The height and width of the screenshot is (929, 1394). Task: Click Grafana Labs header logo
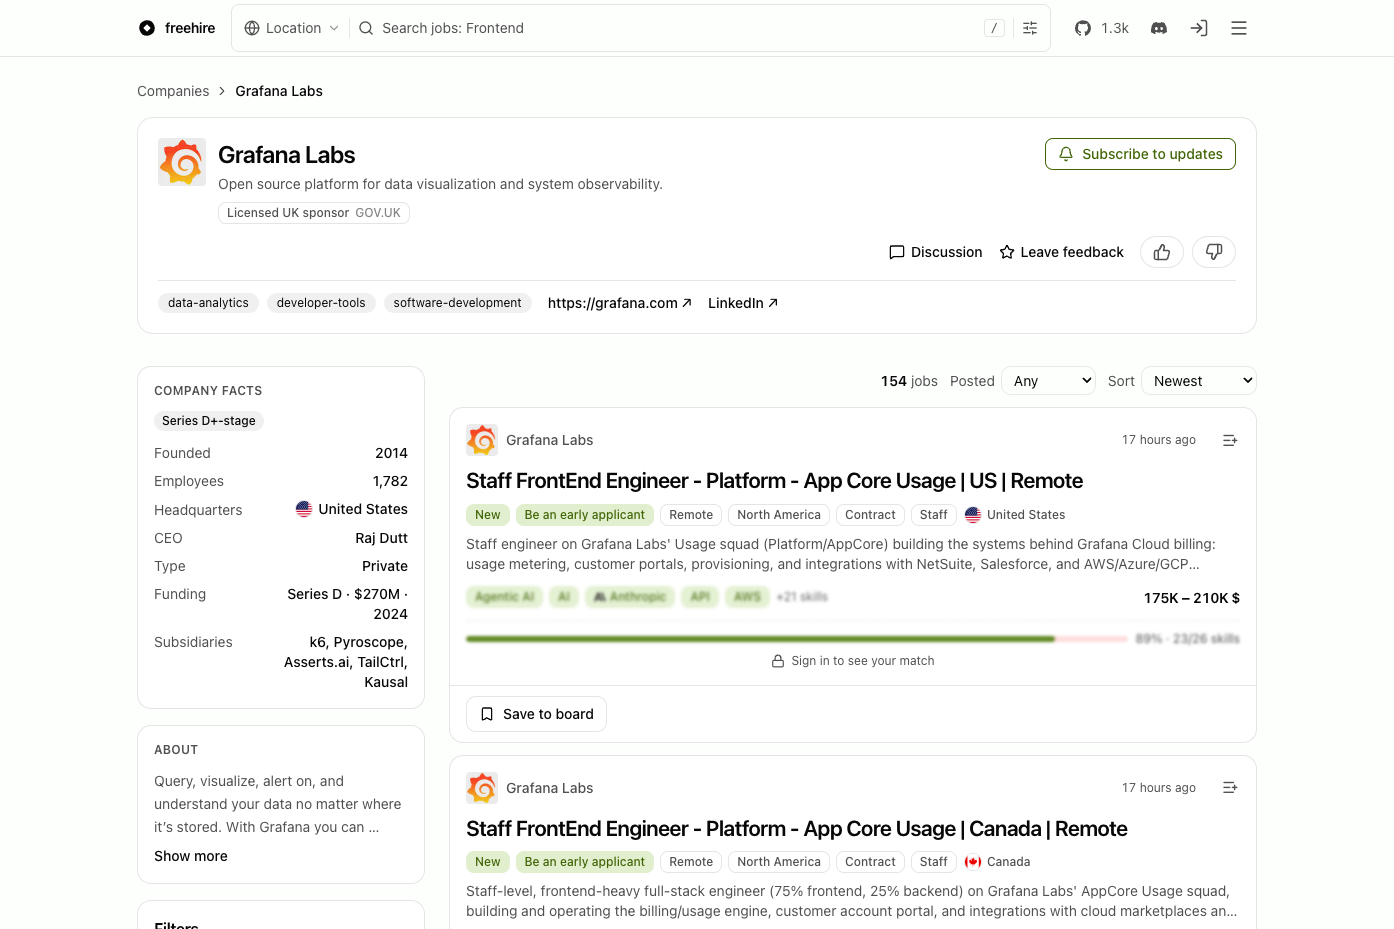pyautogui.click(x=182, y=162)
